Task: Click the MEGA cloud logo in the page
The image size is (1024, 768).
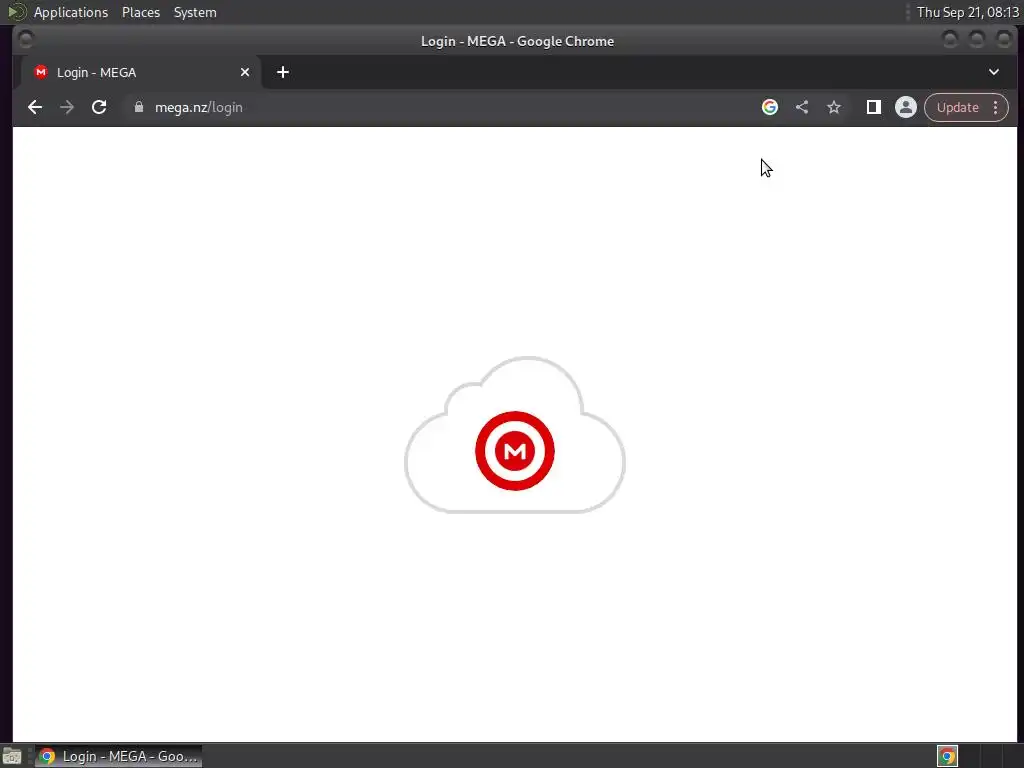Action: 515,436
